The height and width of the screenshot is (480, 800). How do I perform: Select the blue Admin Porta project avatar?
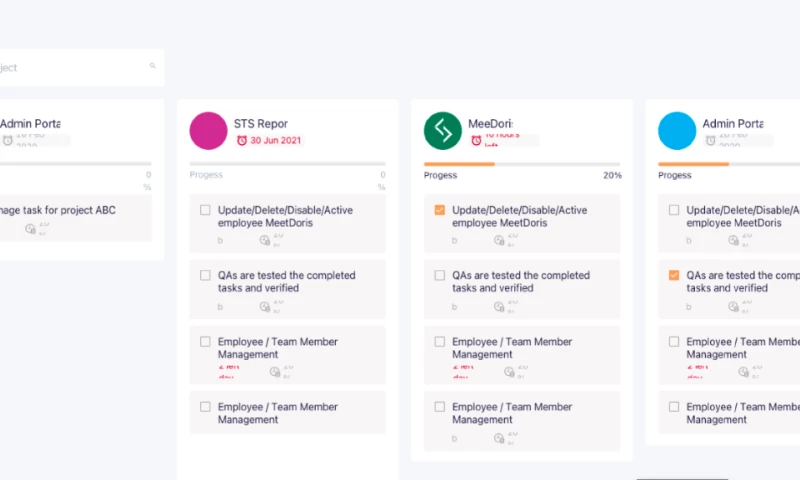(677, 131)
